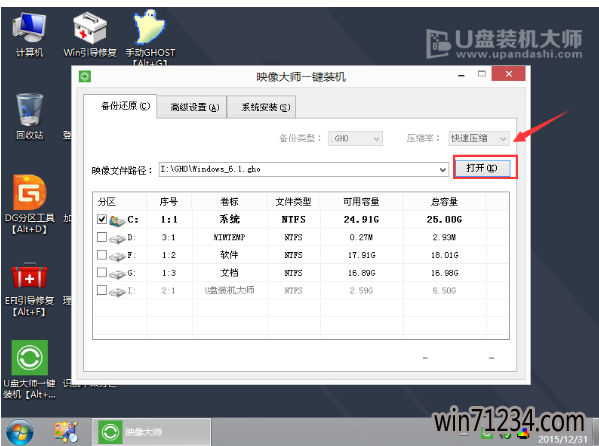The image size is (599, 446).
Task: Expand the 映像文件路径 path dropdown
Action: (x=443, y=170)
